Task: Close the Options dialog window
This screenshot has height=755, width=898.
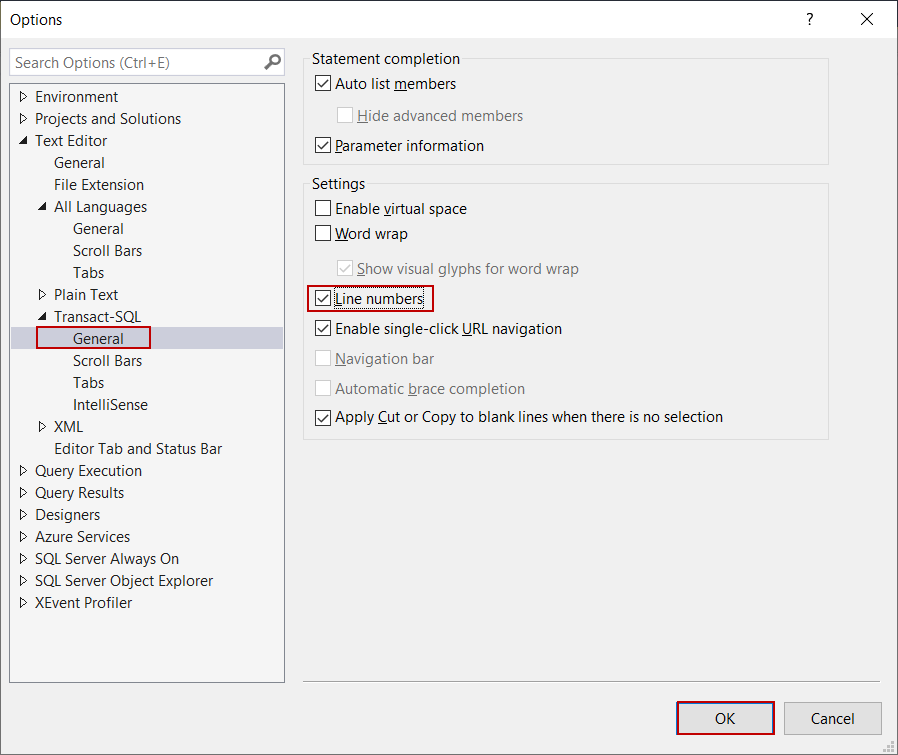Action: 866,20
